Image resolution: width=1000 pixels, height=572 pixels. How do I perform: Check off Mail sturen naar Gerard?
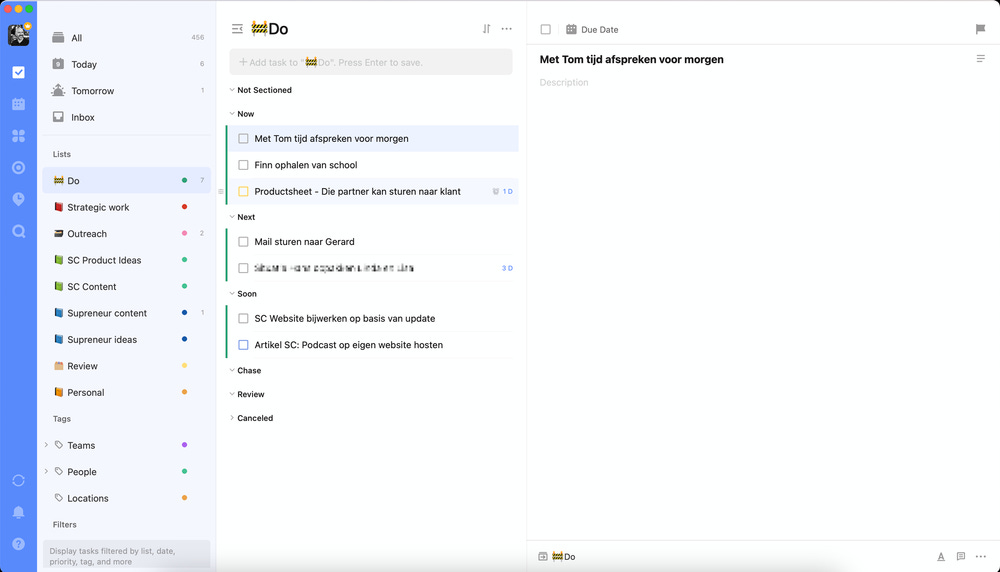pyautogui.click(x=243, y=242)
